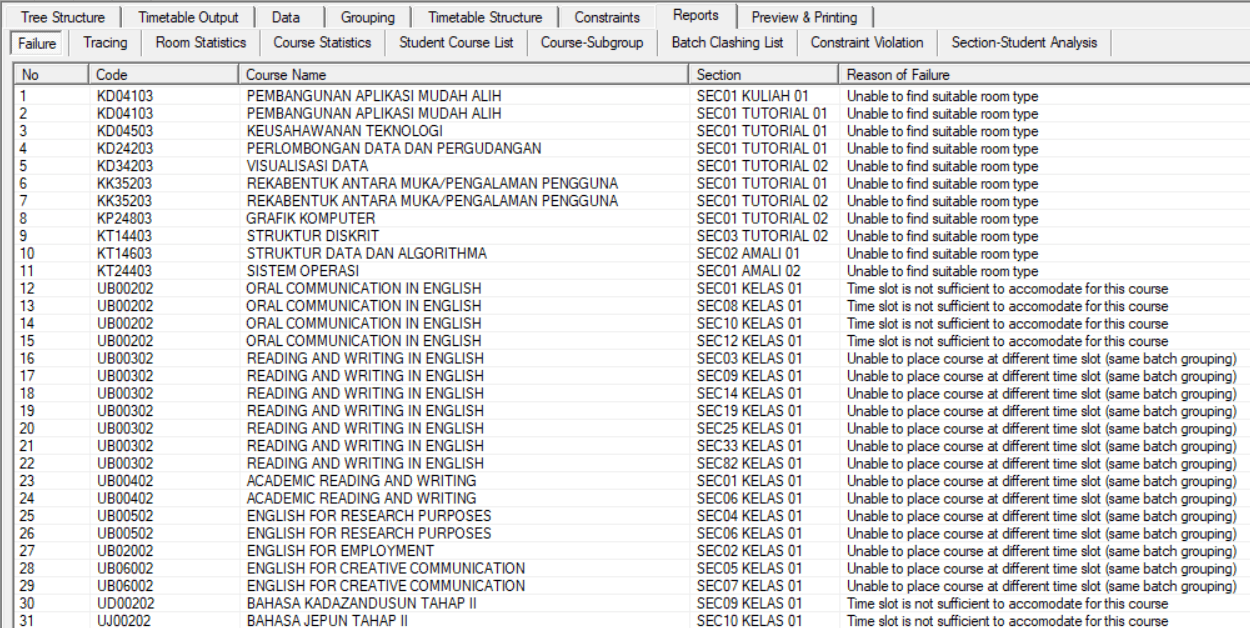Select SEC07 KELAS 01 section cell
The image size is (1250, 628).
pos(749,586)
